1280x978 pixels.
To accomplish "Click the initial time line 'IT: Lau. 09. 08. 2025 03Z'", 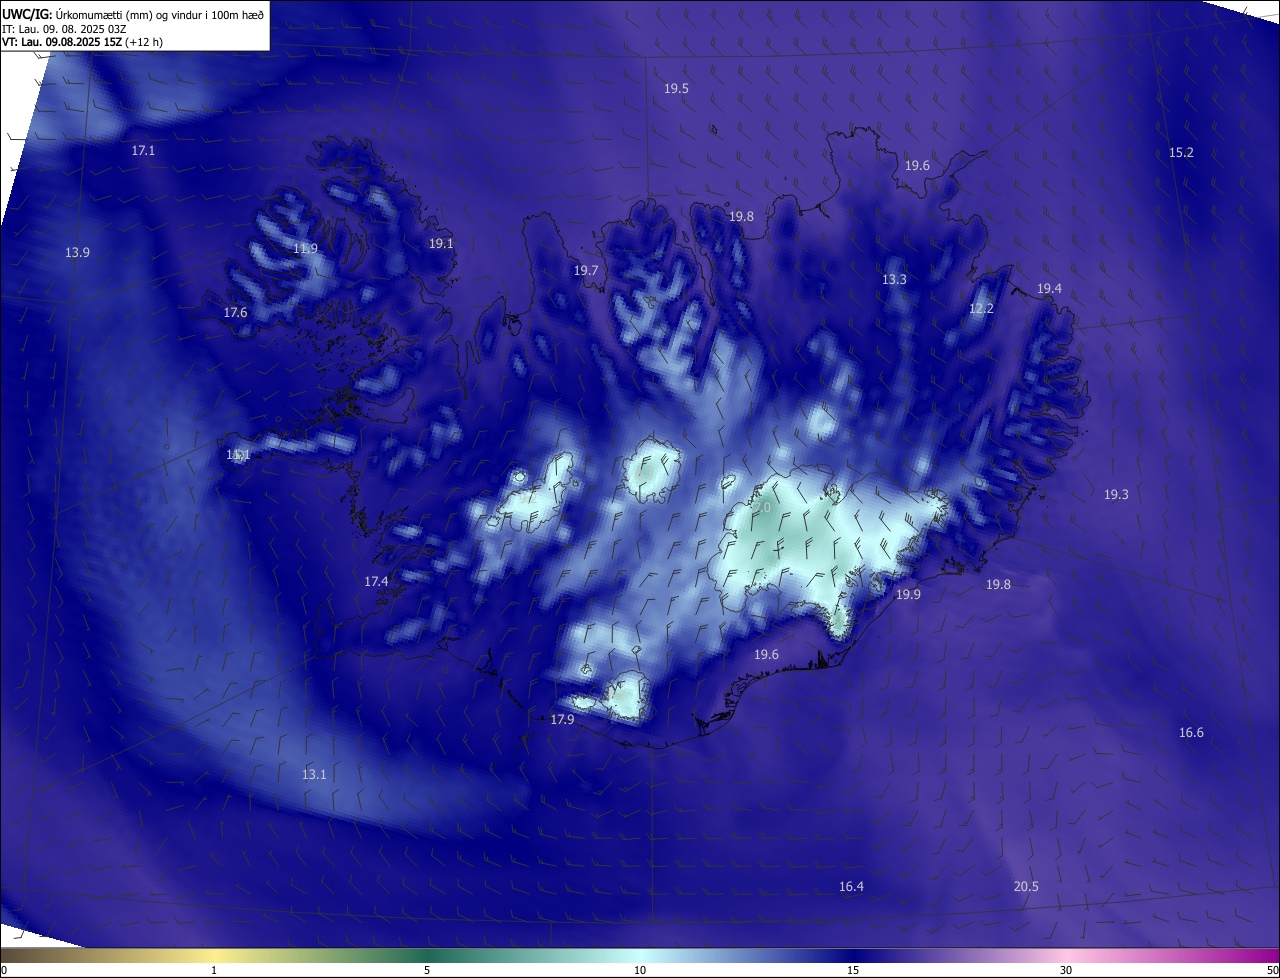I will pyautogui.click(x=64, y=28).
